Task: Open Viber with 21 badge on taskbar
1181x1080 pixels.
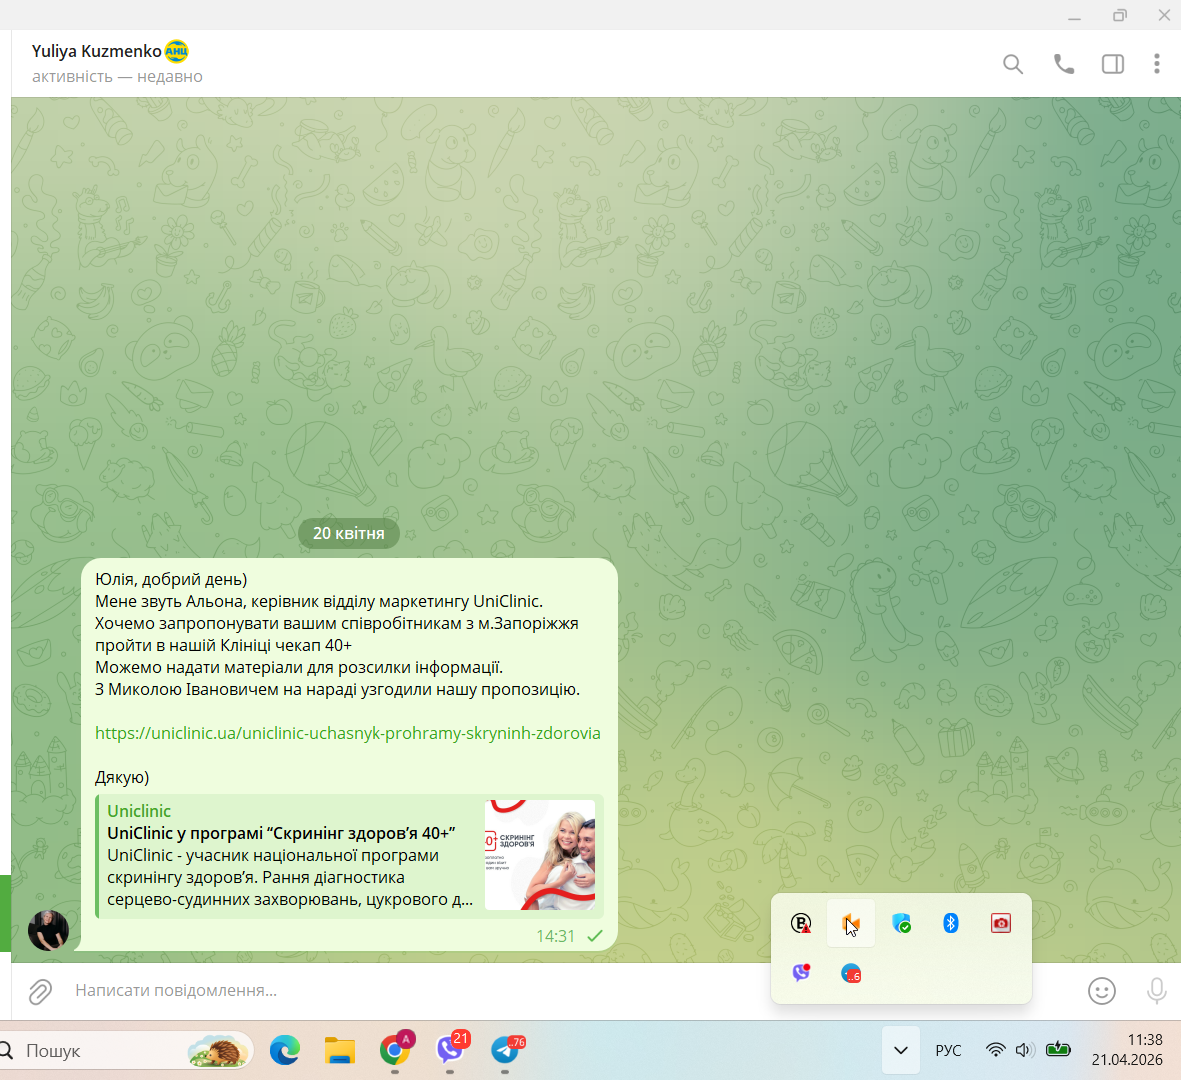Action: 450,1048
